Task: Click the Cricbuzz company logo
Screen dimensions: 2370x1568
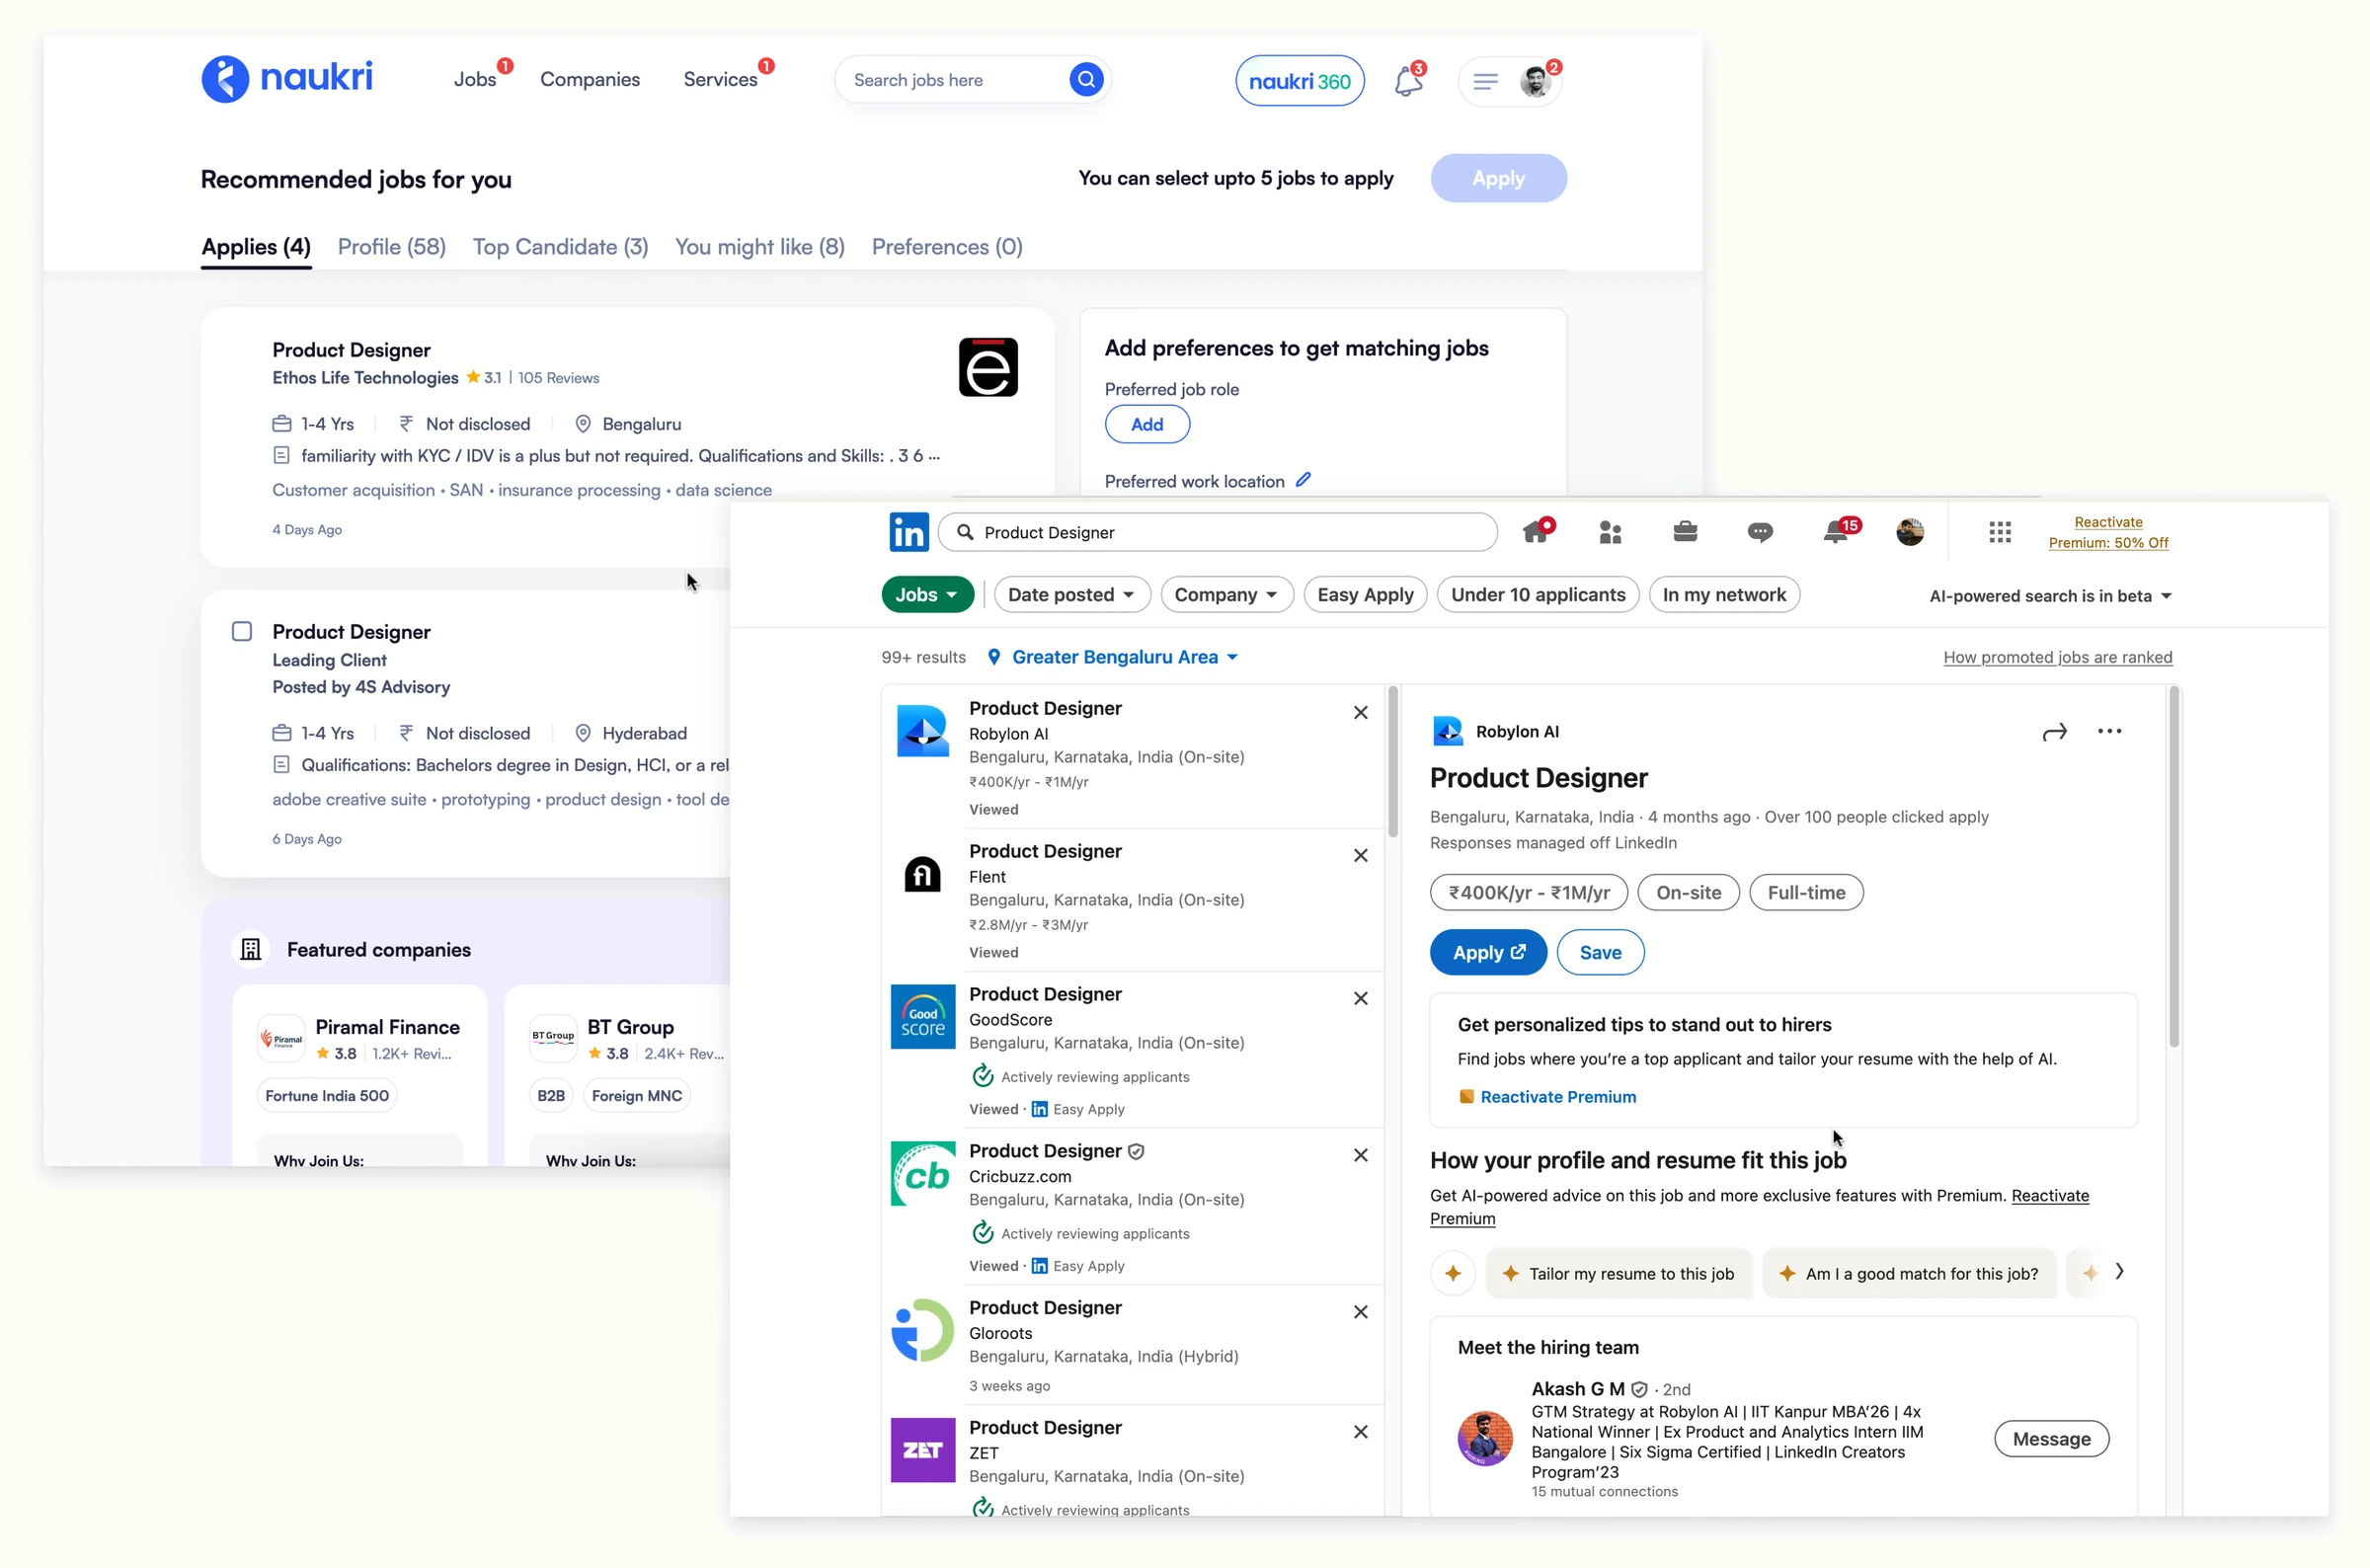Action: [922, 1173]
